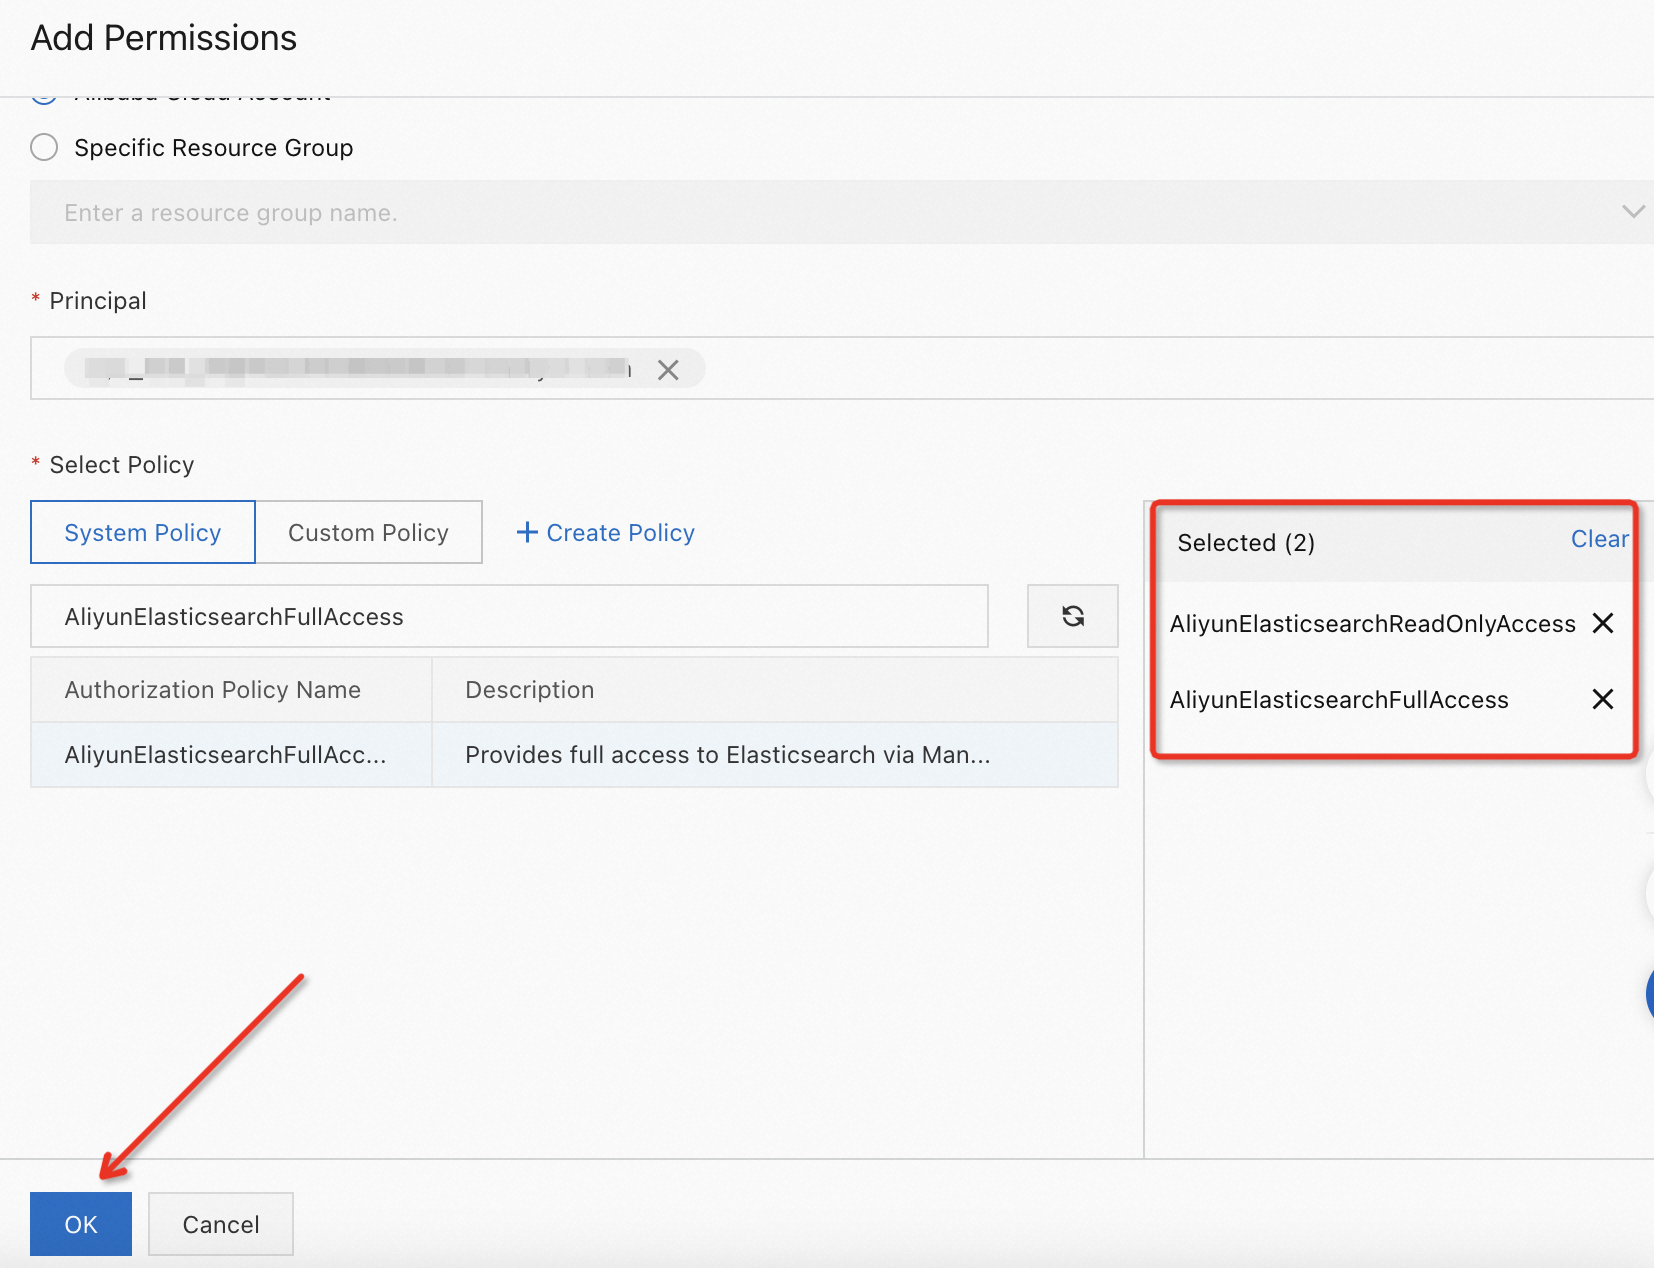Viewport: 1654px width, 1268px height.
Task: Clear all selected policies
Action: click(x=1599, y=539)
